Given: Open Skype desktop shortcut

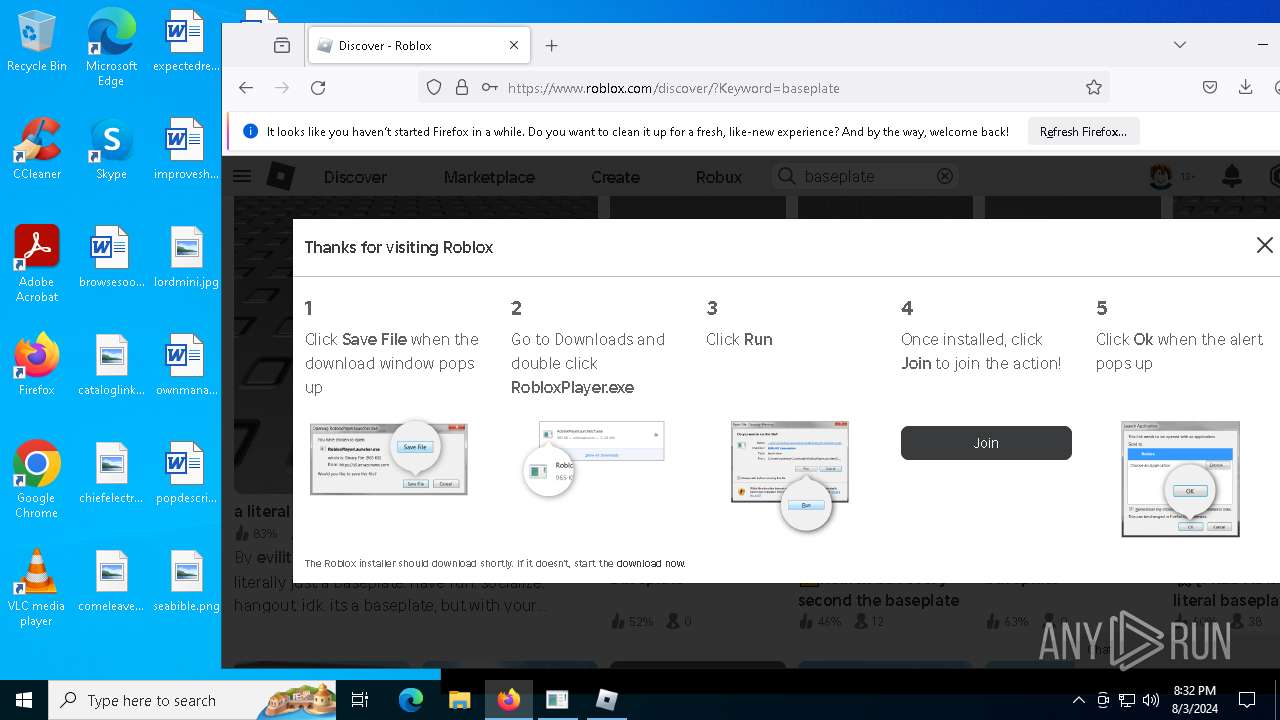Looking at the screenshot, I should 111,148.
